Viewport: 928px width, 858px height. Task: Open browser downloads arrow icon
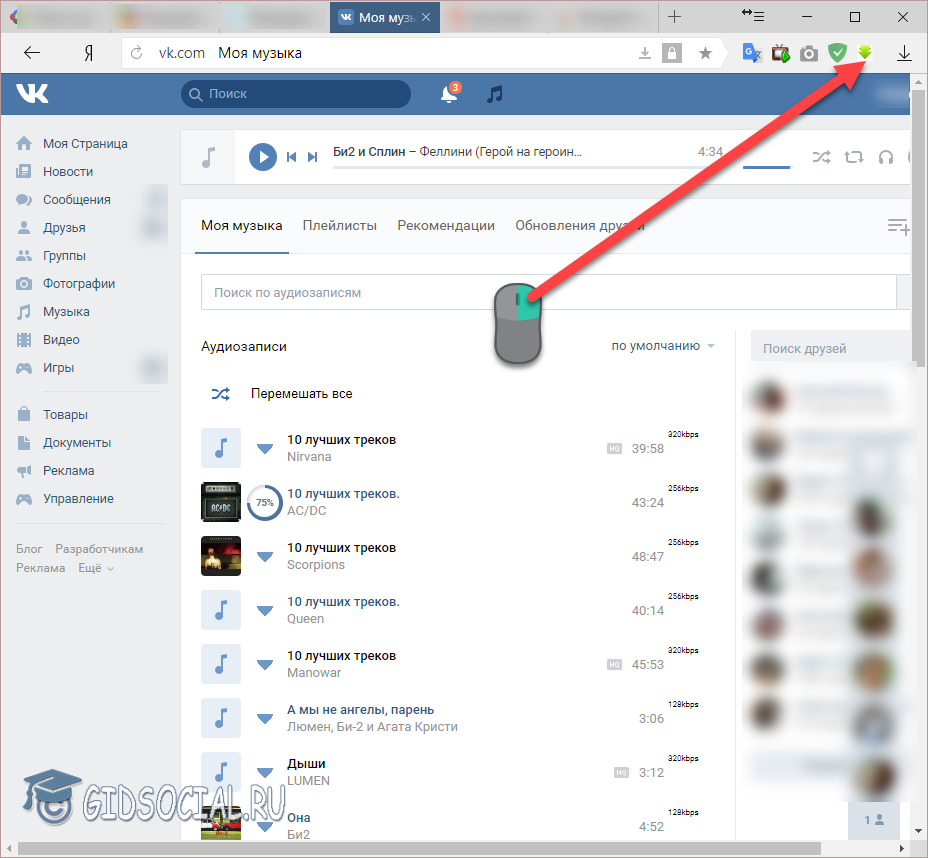pos(904,53)
